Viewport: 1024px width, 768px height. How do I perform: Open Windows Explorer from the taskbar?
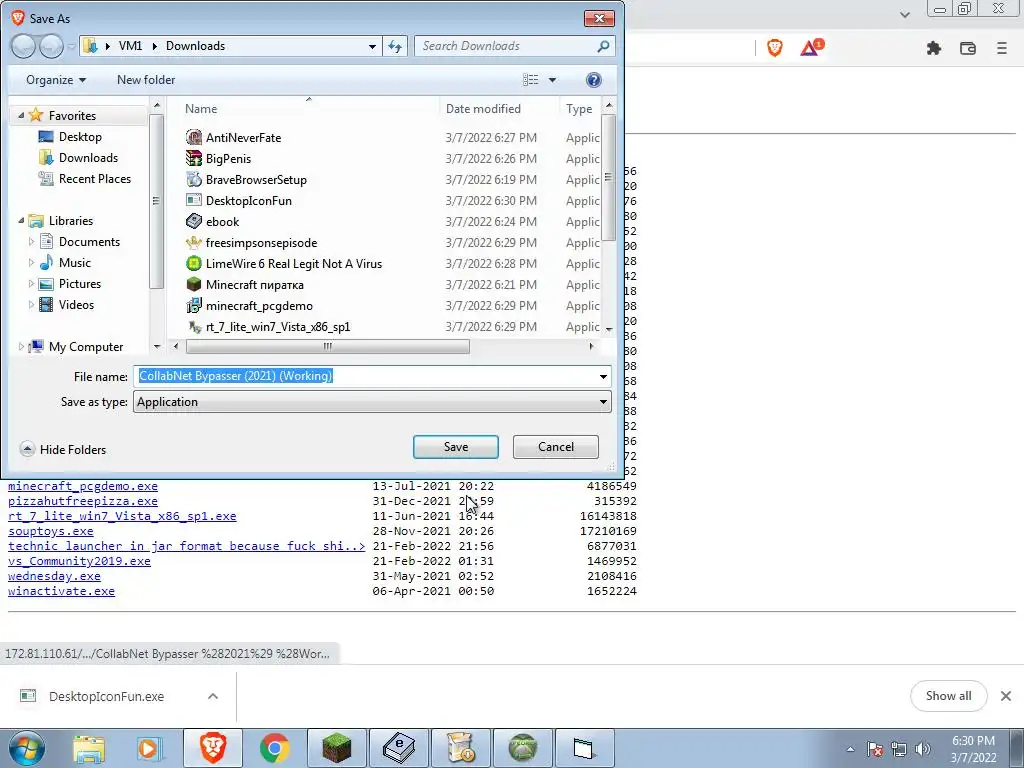[89, 748]
